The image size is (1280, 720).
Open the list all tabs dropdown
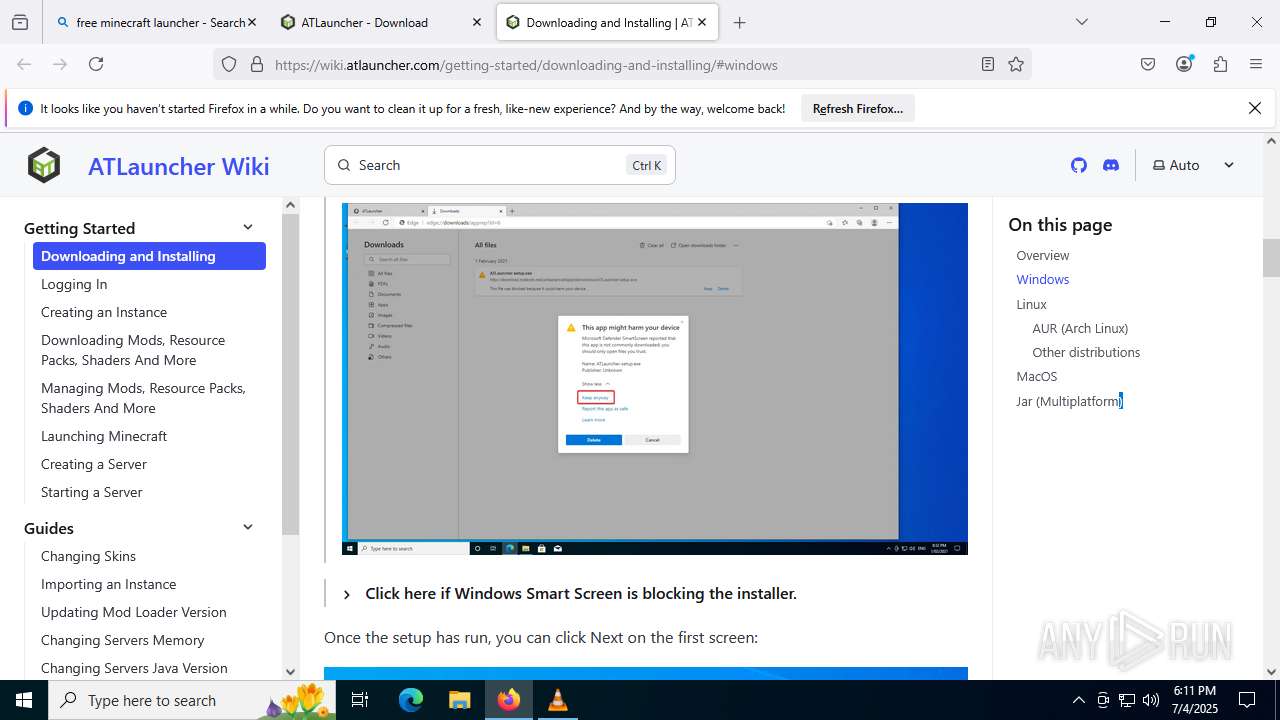pos(1082,22)
